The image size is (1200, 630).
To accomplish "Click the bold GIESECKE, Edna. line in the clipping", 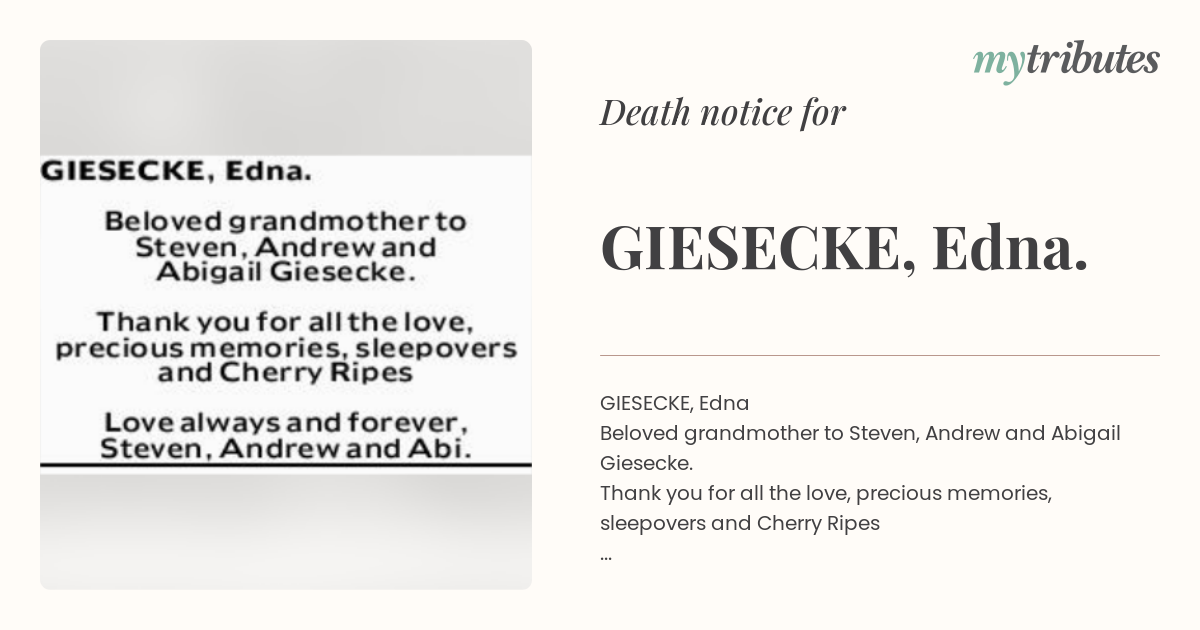I will point(176,171).
